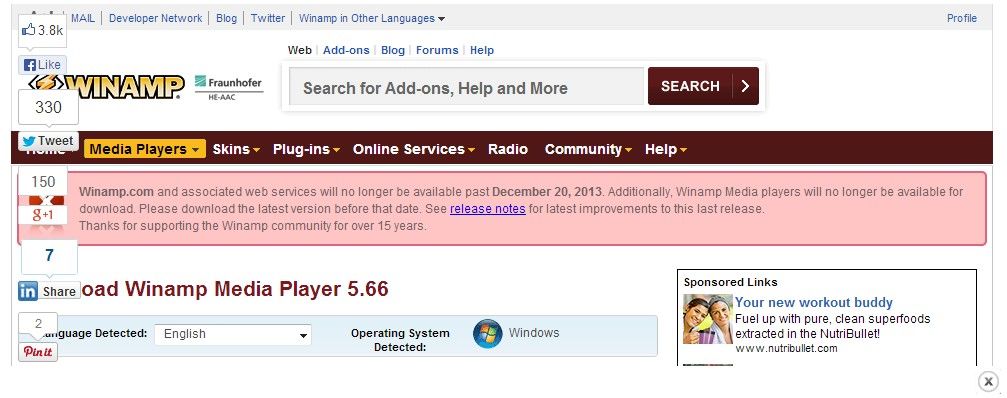The image size is (1007, 398).
Task: Open the Blog link in top bar
Action: (x=226, y=19)
